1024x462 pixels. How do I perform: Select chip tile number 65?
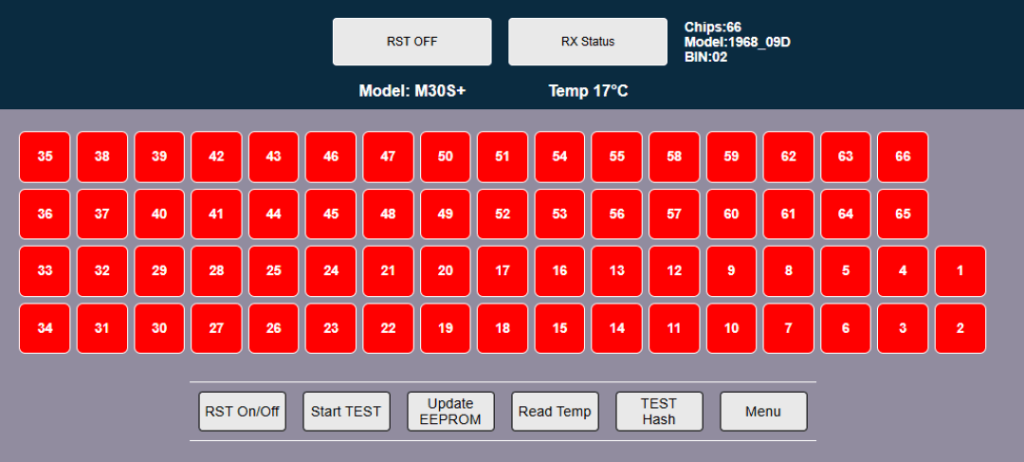tap(902, 214)
